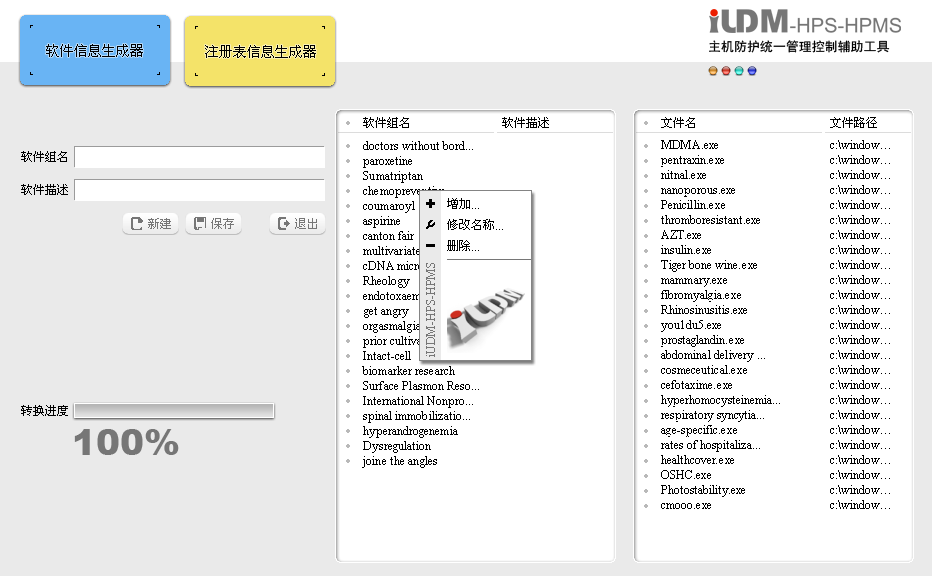This screenshot has width=932, height=576.
Task: Choose 修改名称... from the context menu
Action: 475,225
